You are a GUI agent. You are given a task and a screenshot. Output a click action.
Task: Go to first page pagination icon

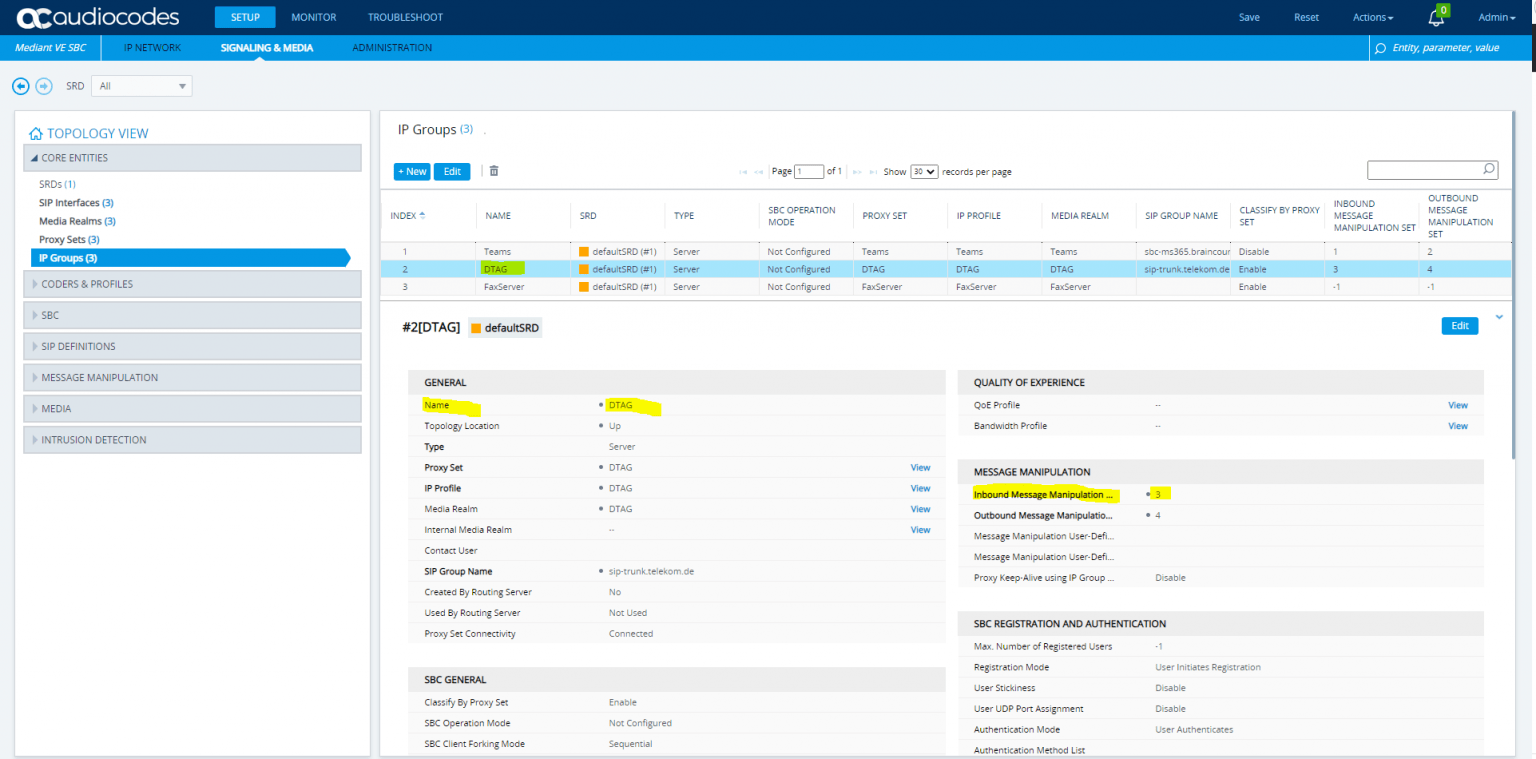point(743,172)
